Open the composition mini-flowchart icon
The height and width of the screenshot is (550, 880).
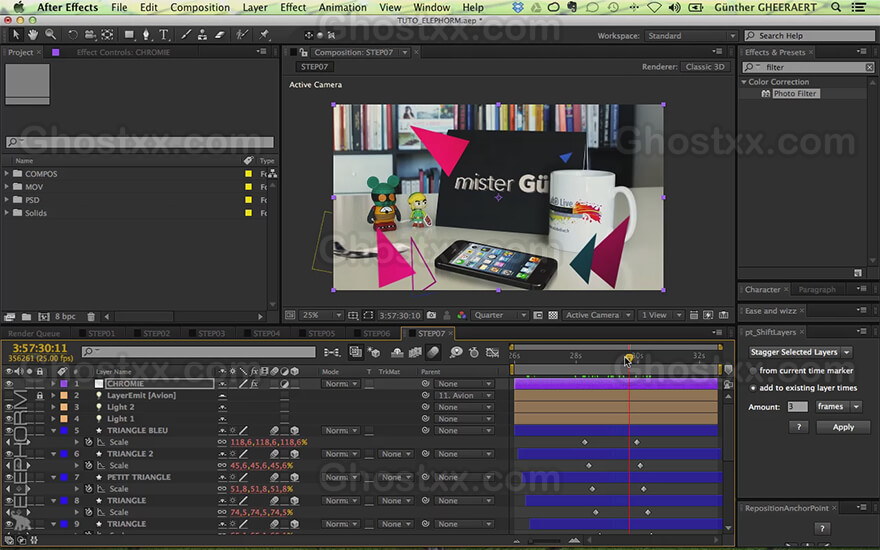(x=332, y=352)
